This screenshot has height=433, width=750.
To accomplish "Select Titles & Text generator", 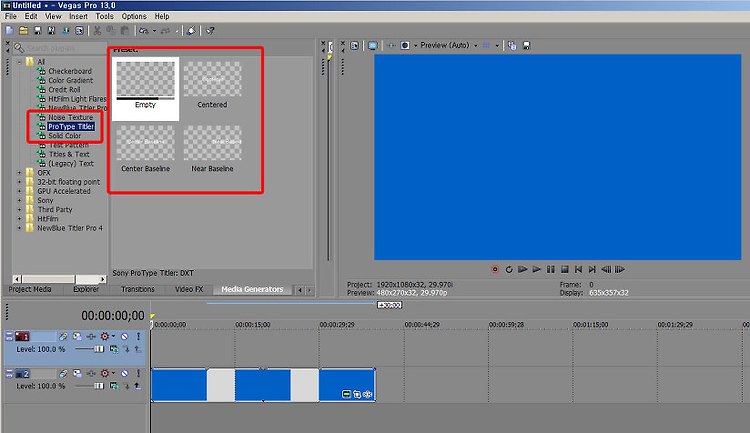I will 69,155.
